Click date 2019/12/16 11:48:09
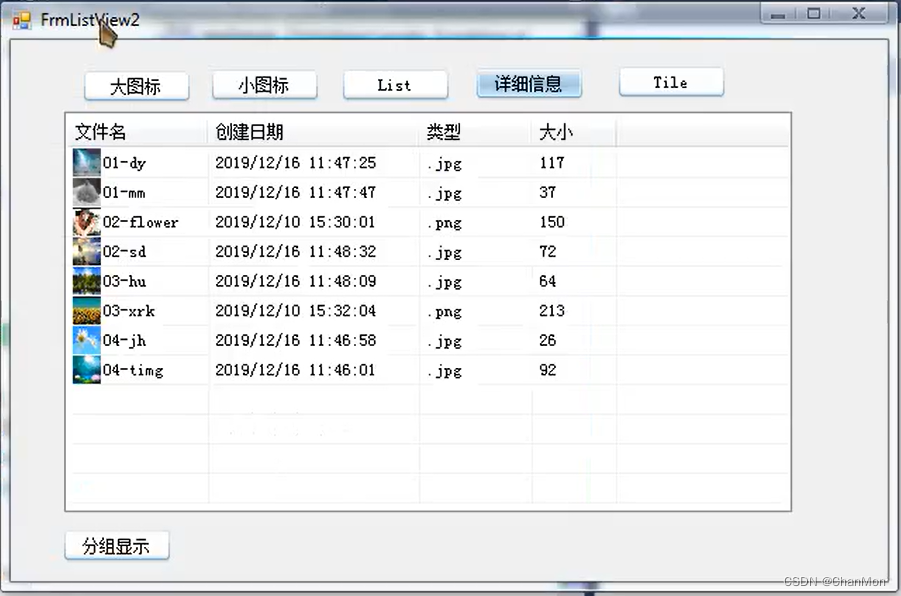Screen dimensions: 901x596 (x=295, y=281)
